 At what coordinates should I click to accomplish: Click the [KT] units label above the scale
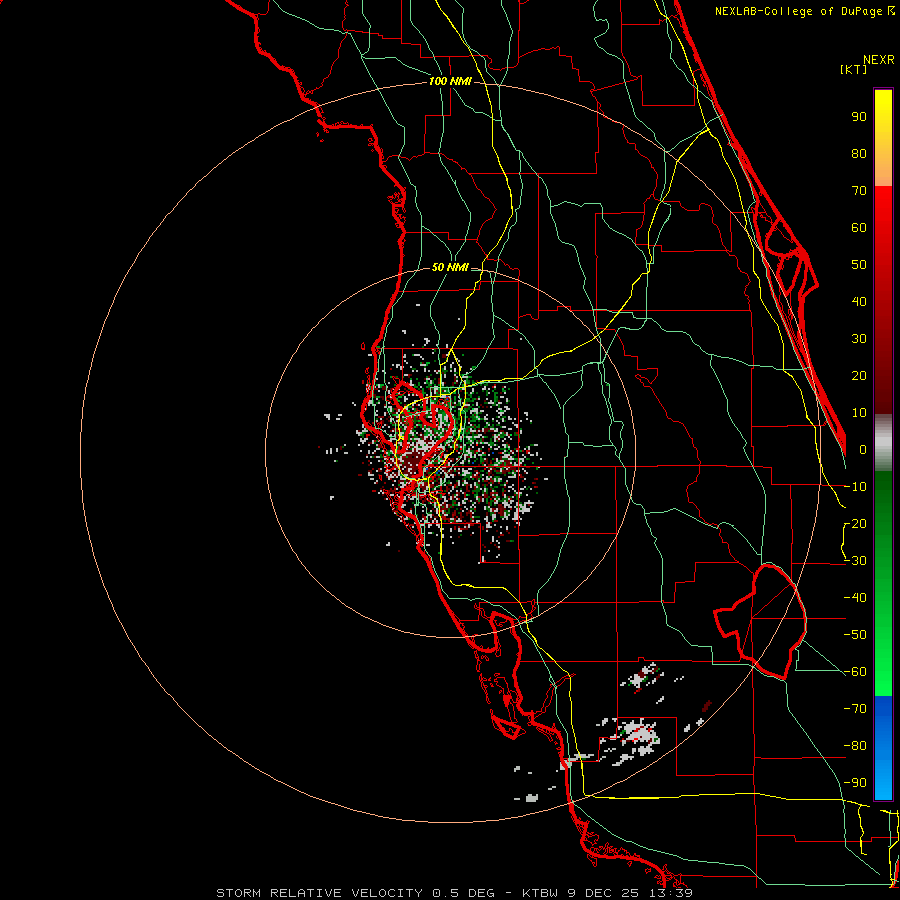(x=853, y=69)
